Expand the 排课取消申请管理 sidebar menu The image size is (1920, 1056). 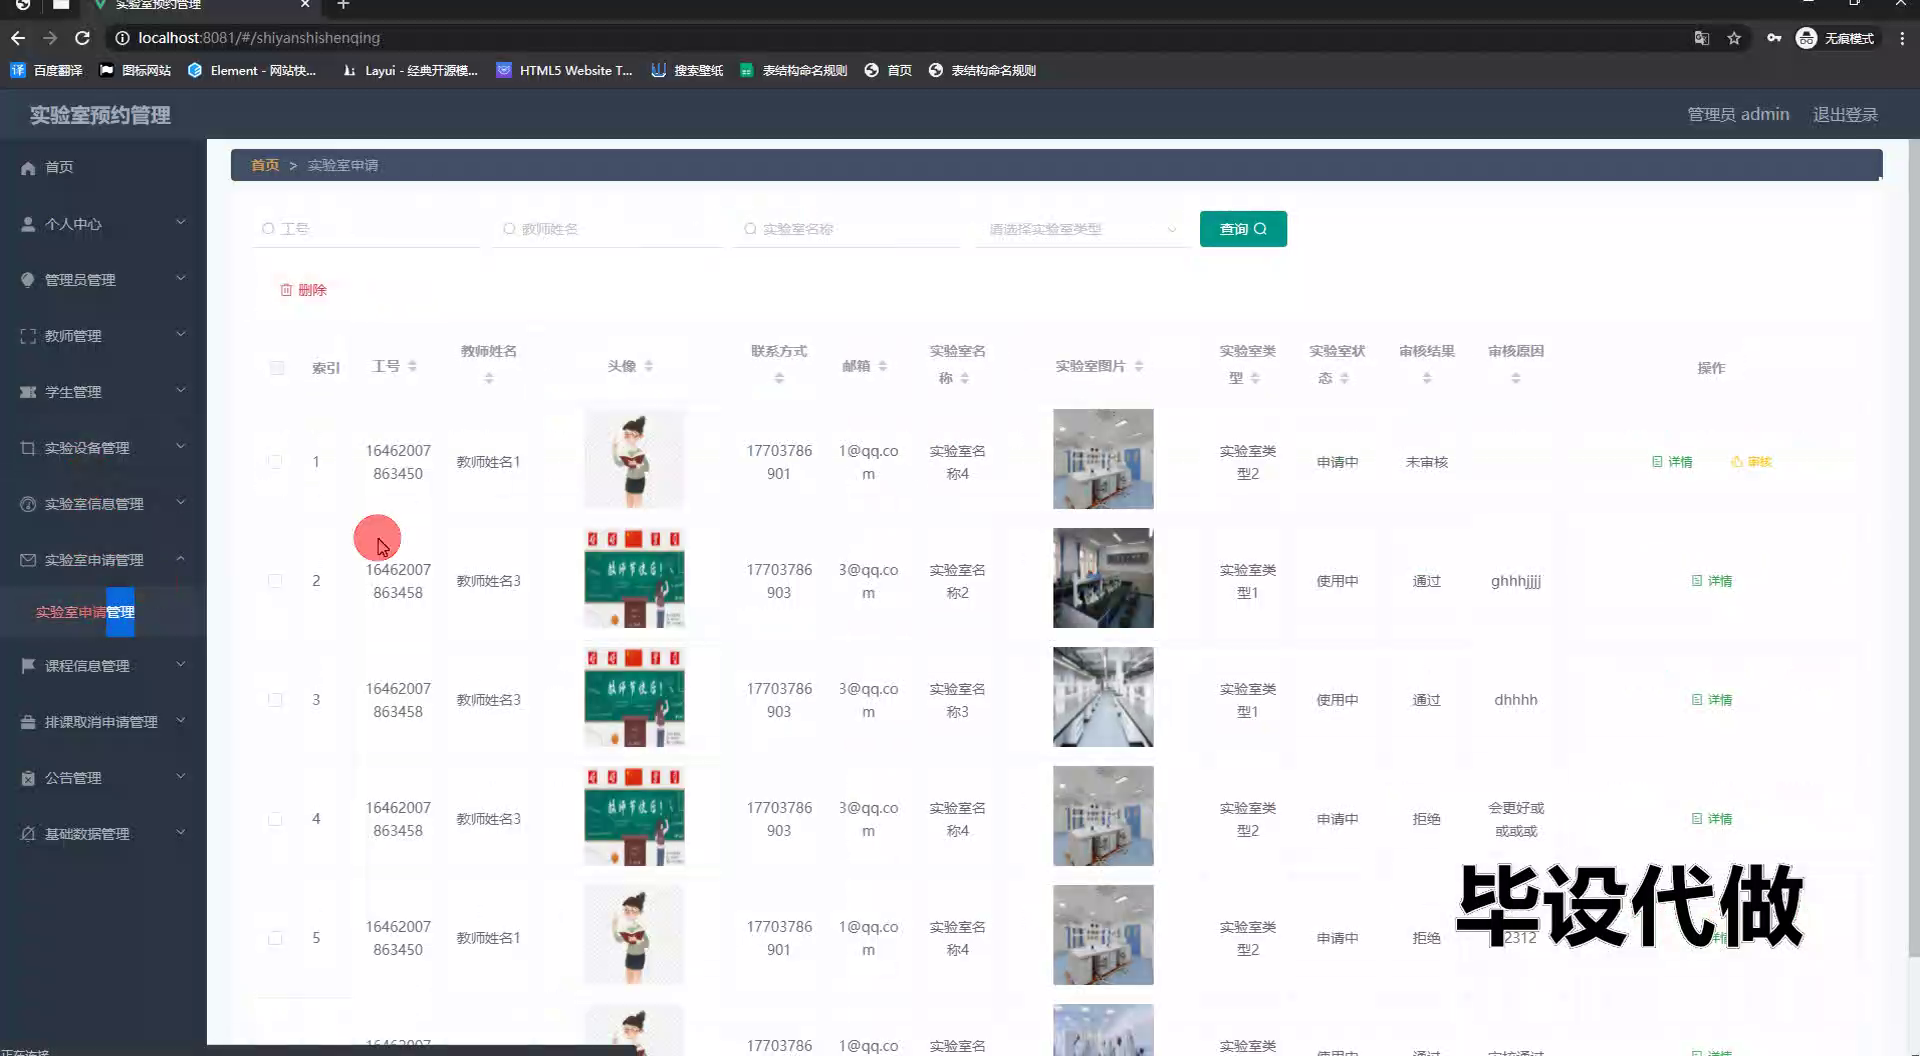click(x=103, y=721)
